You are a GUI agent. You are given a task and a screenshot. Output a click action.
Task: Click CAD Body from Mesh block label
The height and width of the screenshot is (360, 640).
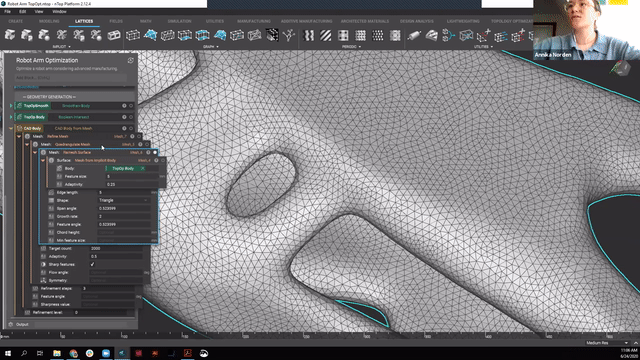[73, 128]
